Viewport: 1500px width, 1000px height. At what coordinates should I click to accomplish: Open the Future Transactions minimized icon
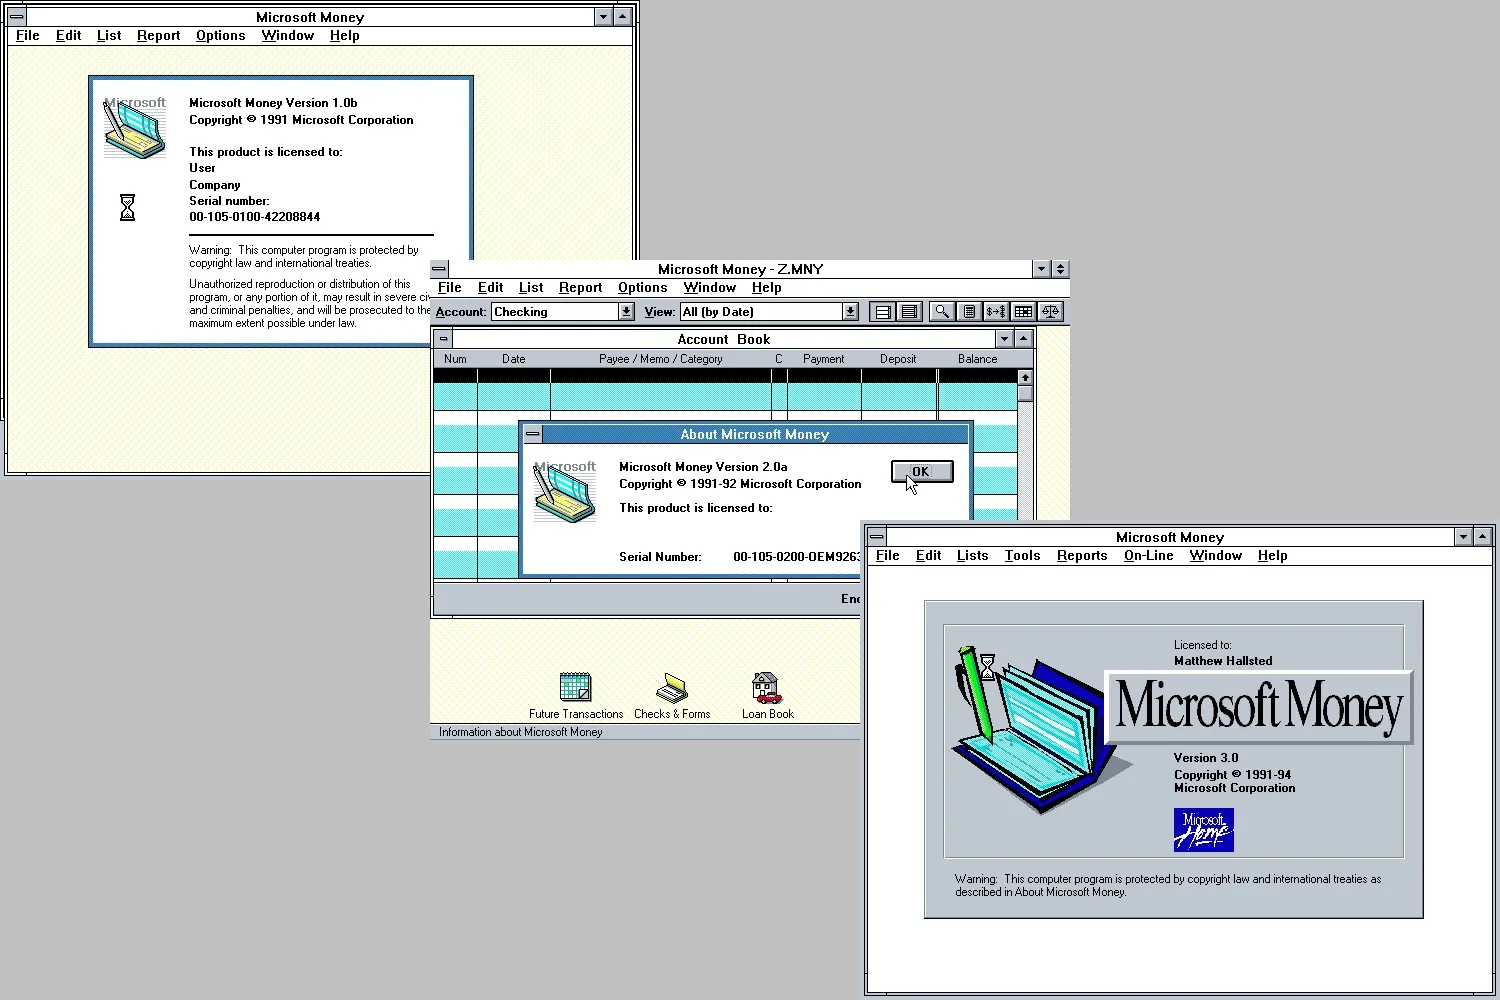[576, 696]
